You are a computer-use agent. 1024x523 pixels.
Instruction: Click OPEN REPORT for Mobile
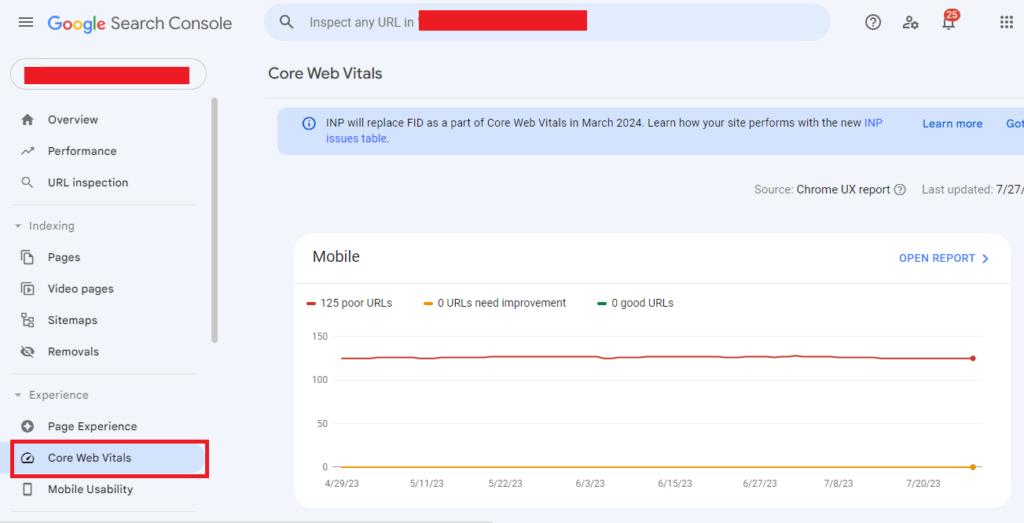(x=944, y=259)
